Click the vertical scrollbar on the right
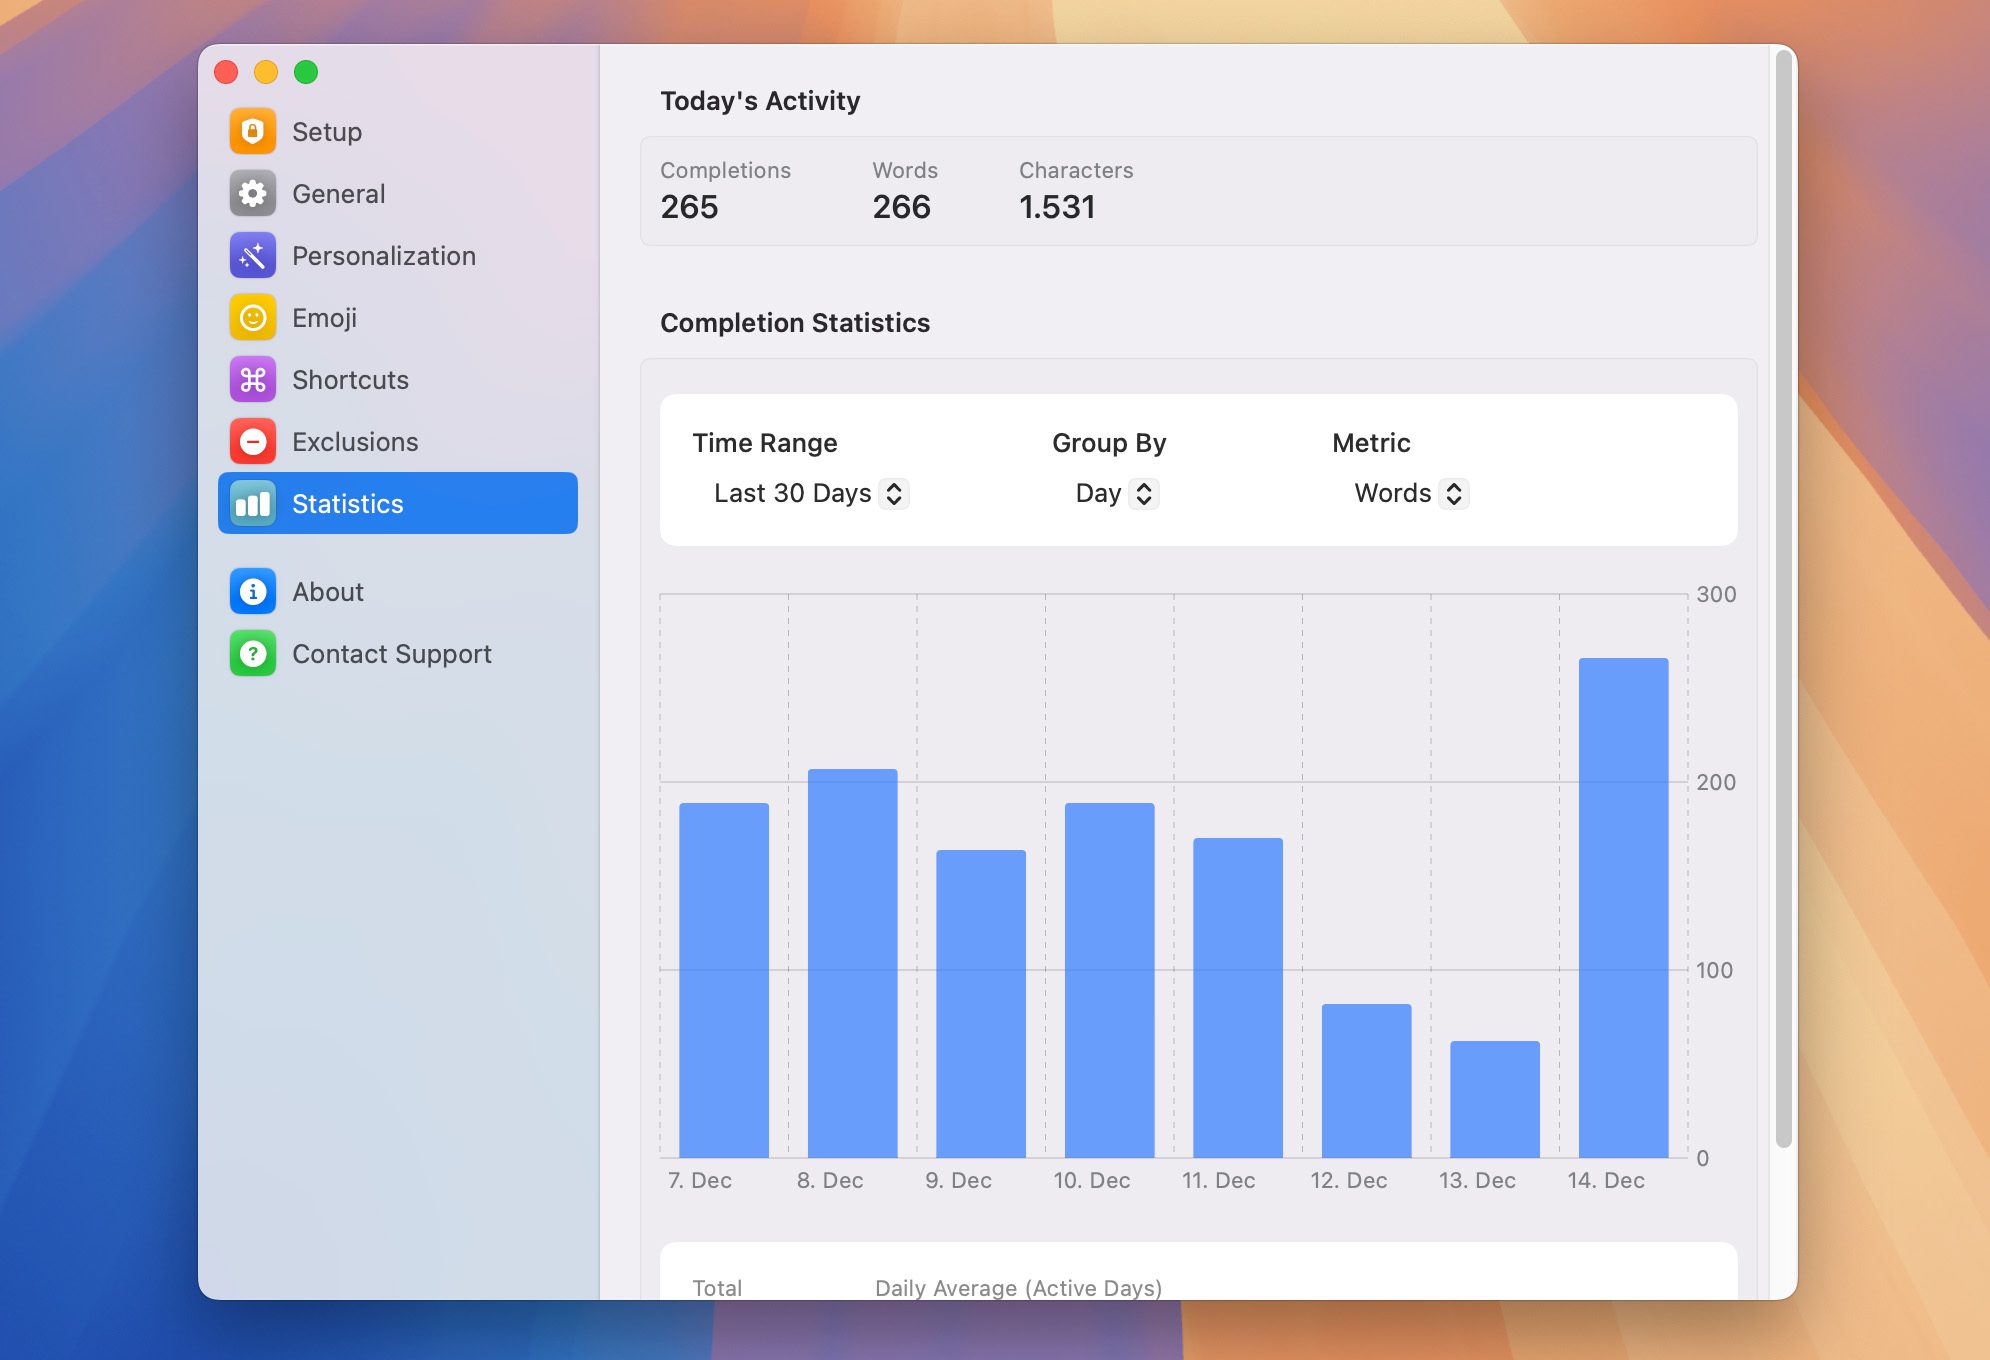The width and height of the screenshot is (1990, 1360). coord(1783,600)
